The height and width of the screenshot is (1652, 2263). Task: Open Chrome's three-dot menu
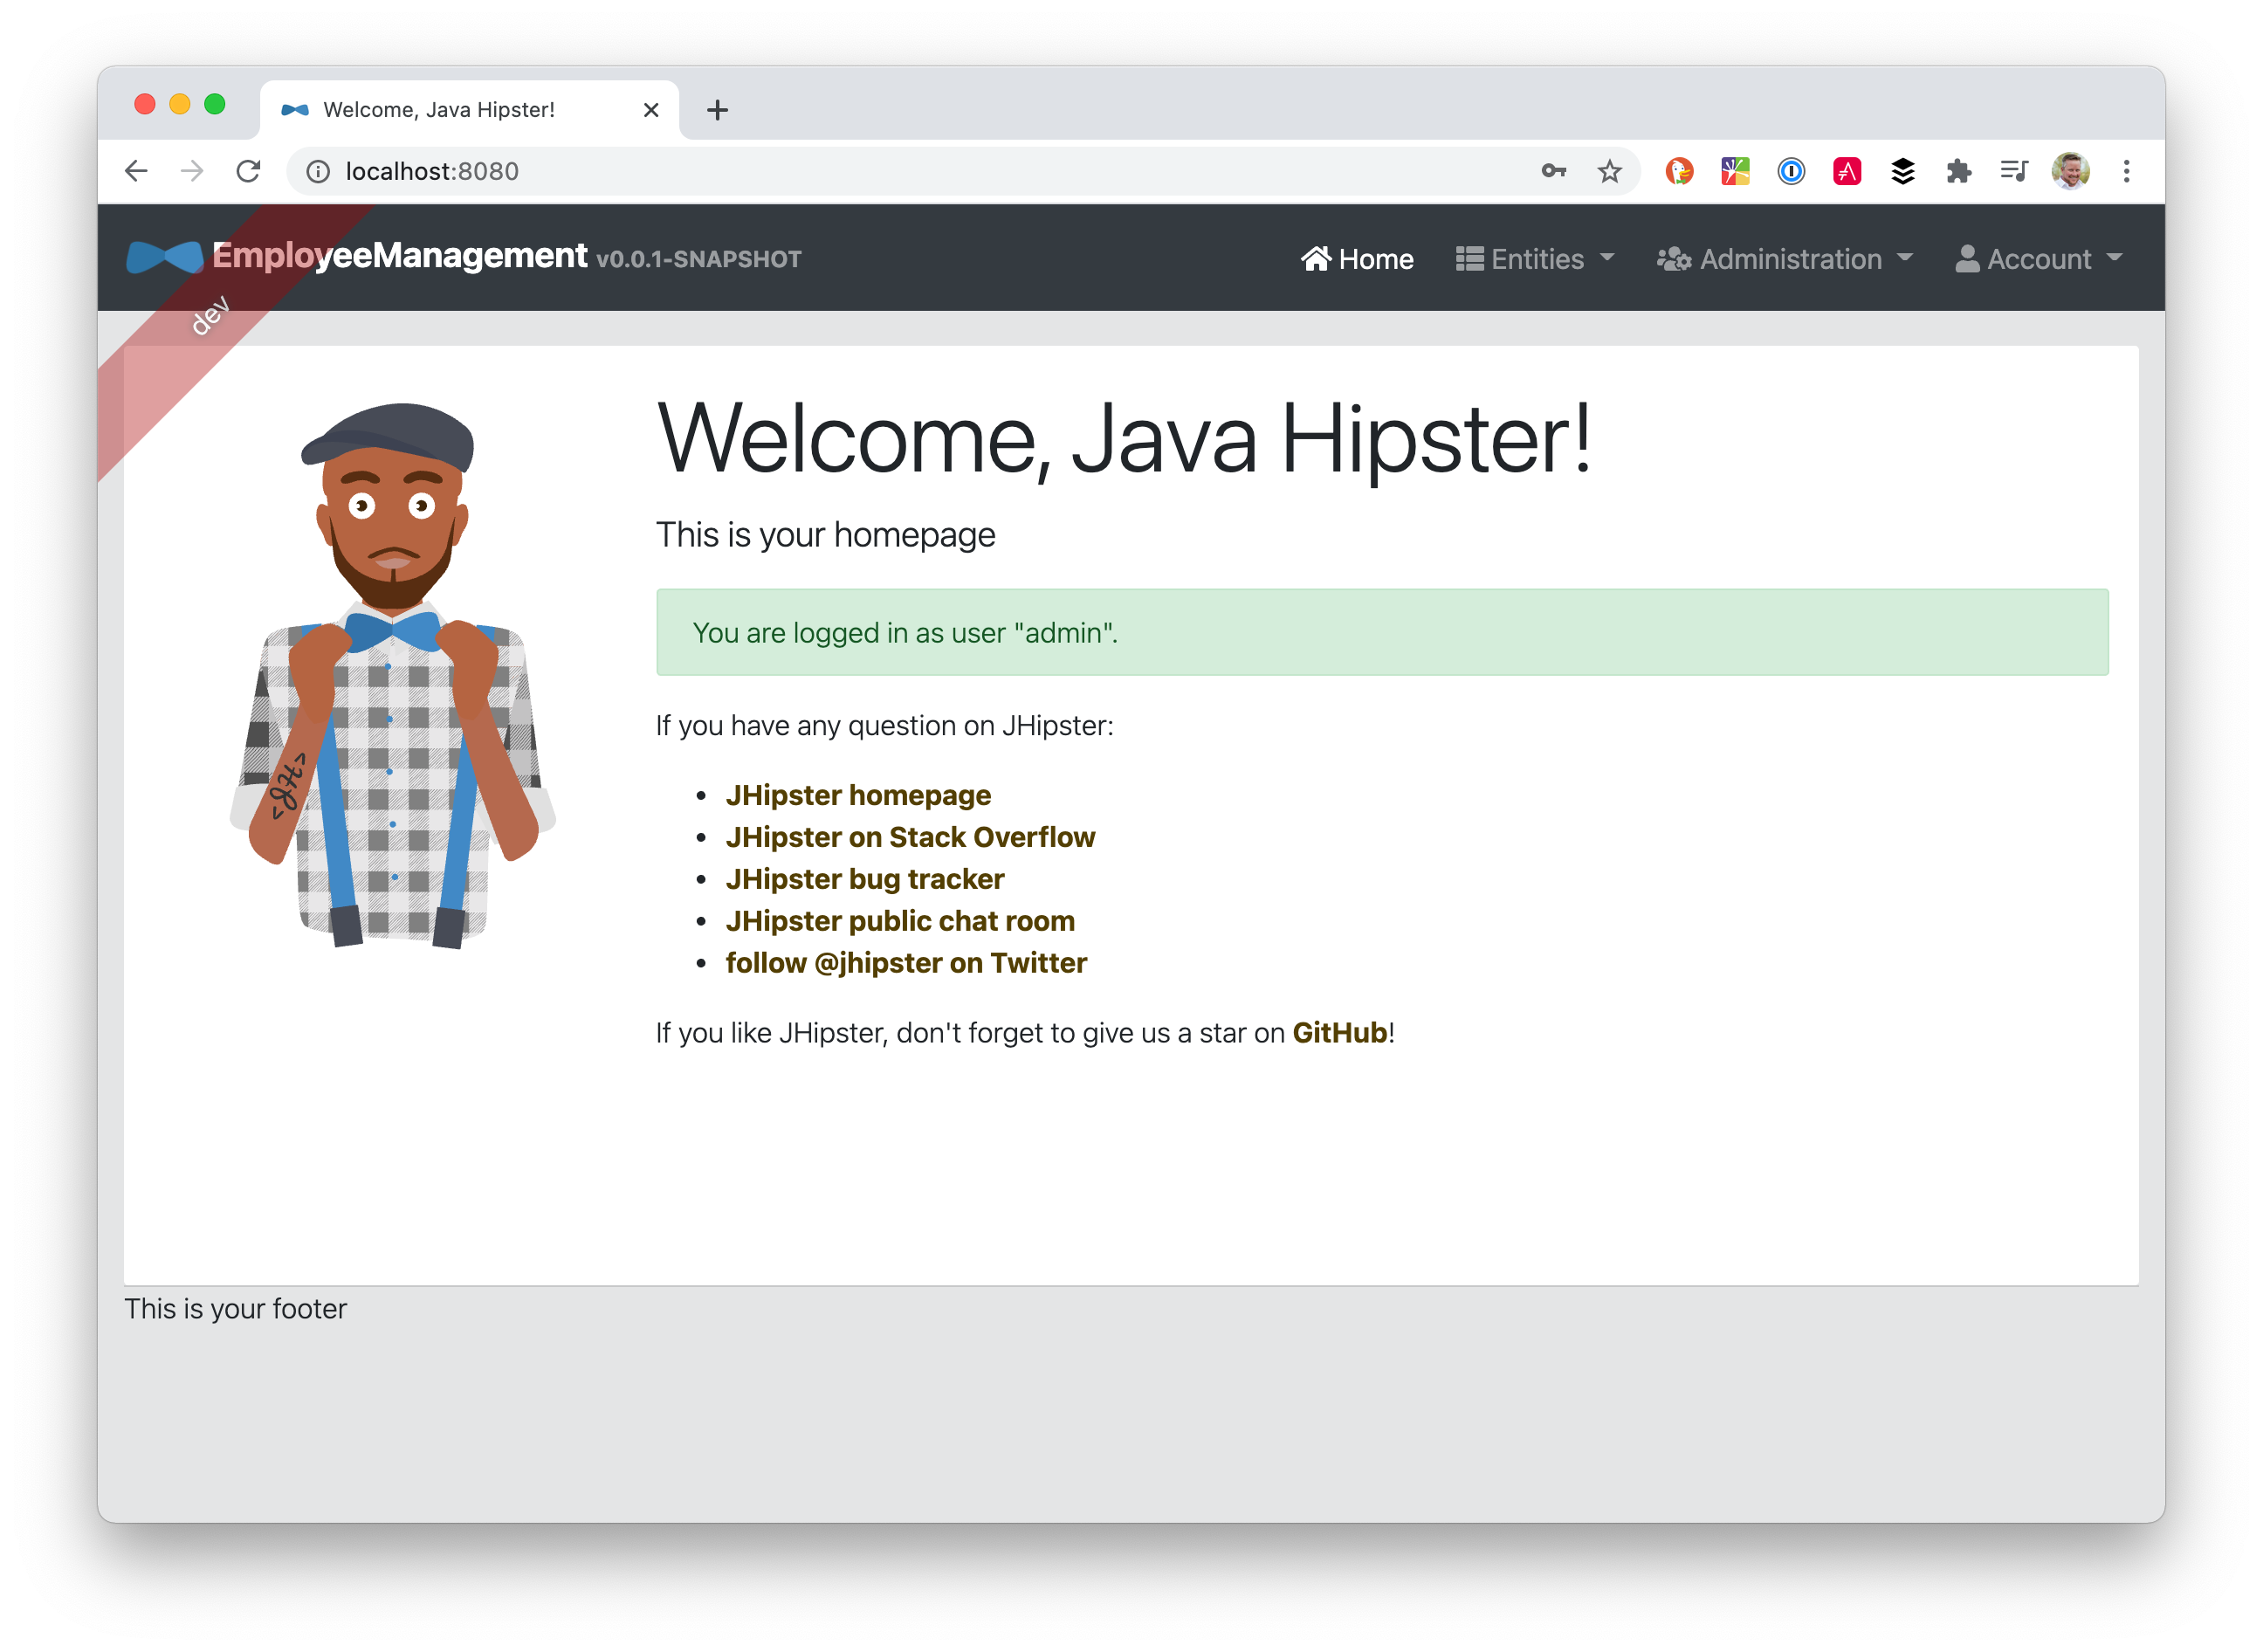point(2126,171)
